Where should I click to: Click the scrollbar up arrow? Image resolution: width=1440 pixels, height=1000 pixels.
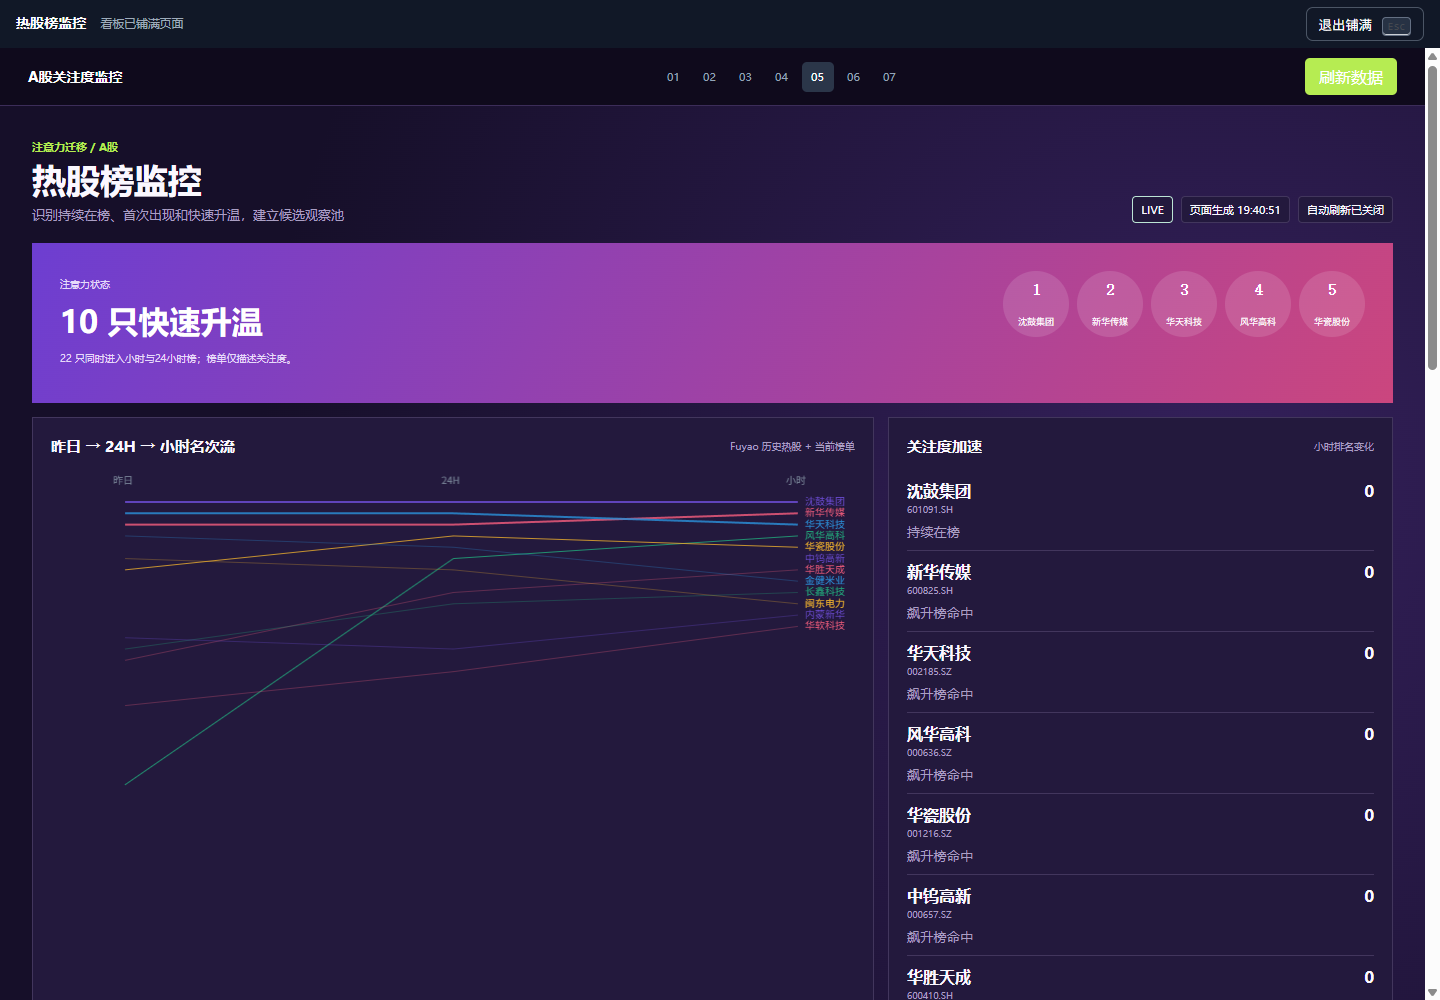tap(1432, 56)
